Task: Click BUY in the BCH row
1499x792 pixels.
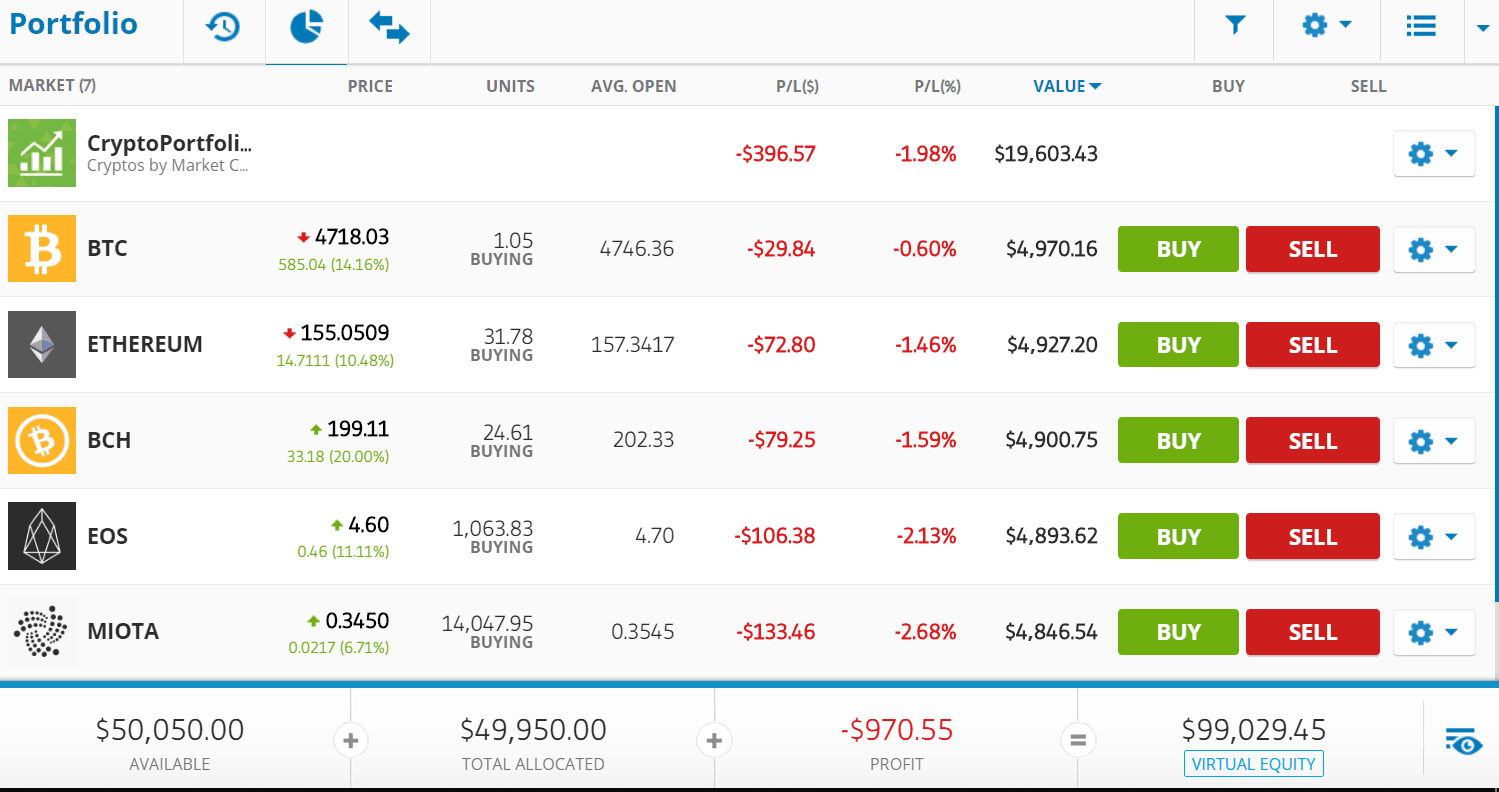Action: coord(1178,441)
